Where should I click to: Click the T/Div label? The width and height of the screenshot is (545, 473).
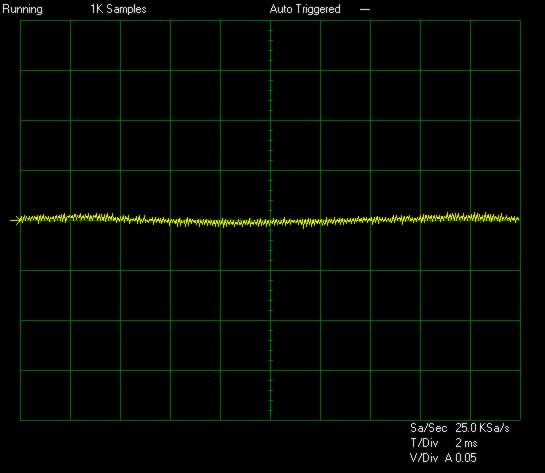tap(424, 443)
